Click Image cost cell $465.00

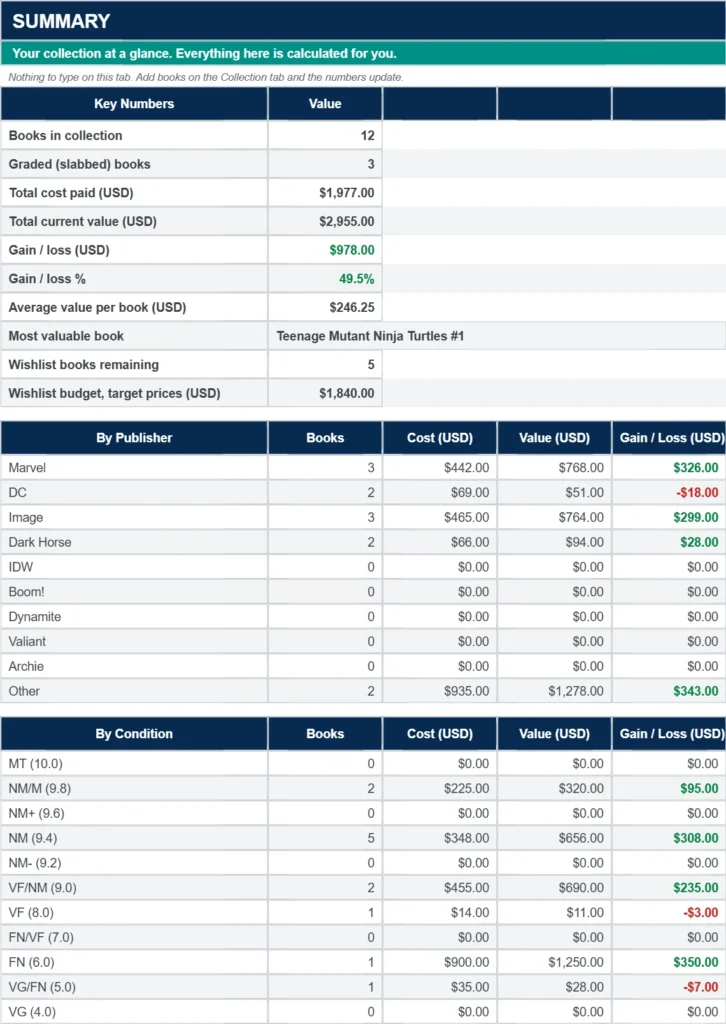point(440,517)
